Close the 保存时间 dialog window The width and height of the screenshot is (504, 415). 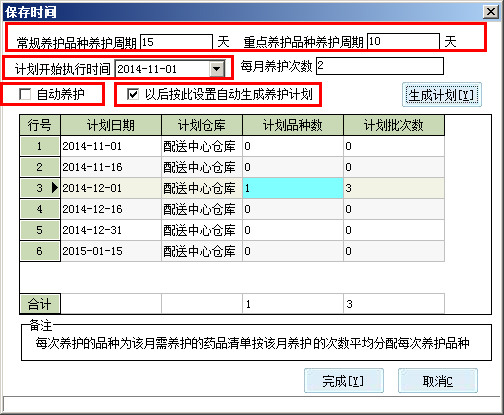click(x=491, y=12)
